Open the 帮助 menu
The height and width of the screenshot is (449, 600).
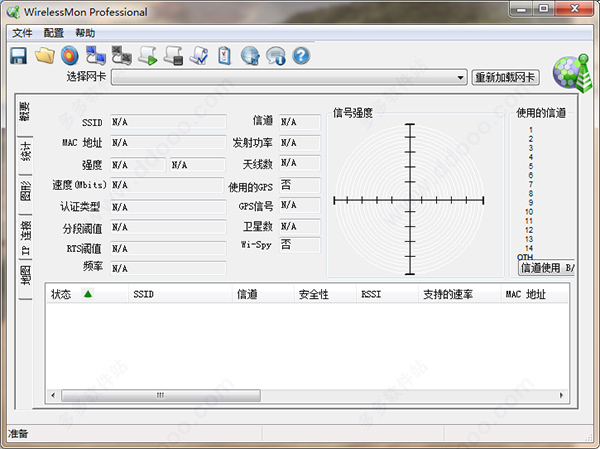(85, 33)
